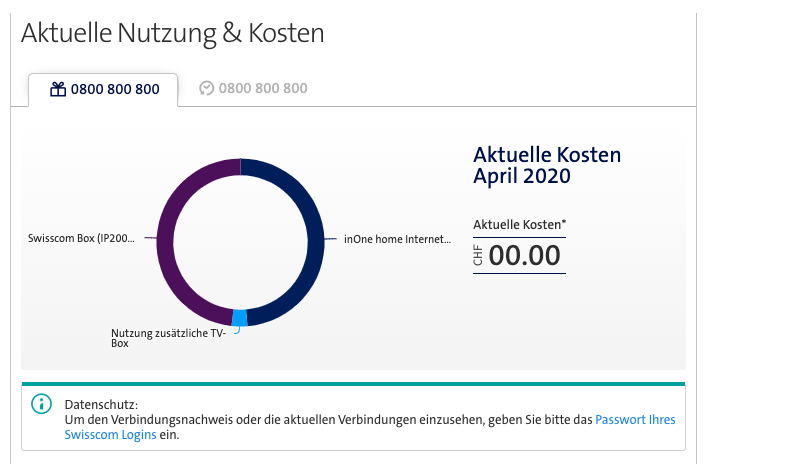Click the info icon beside Datenschutz
This screenshot has height=464, width=786.
(41, 404)
